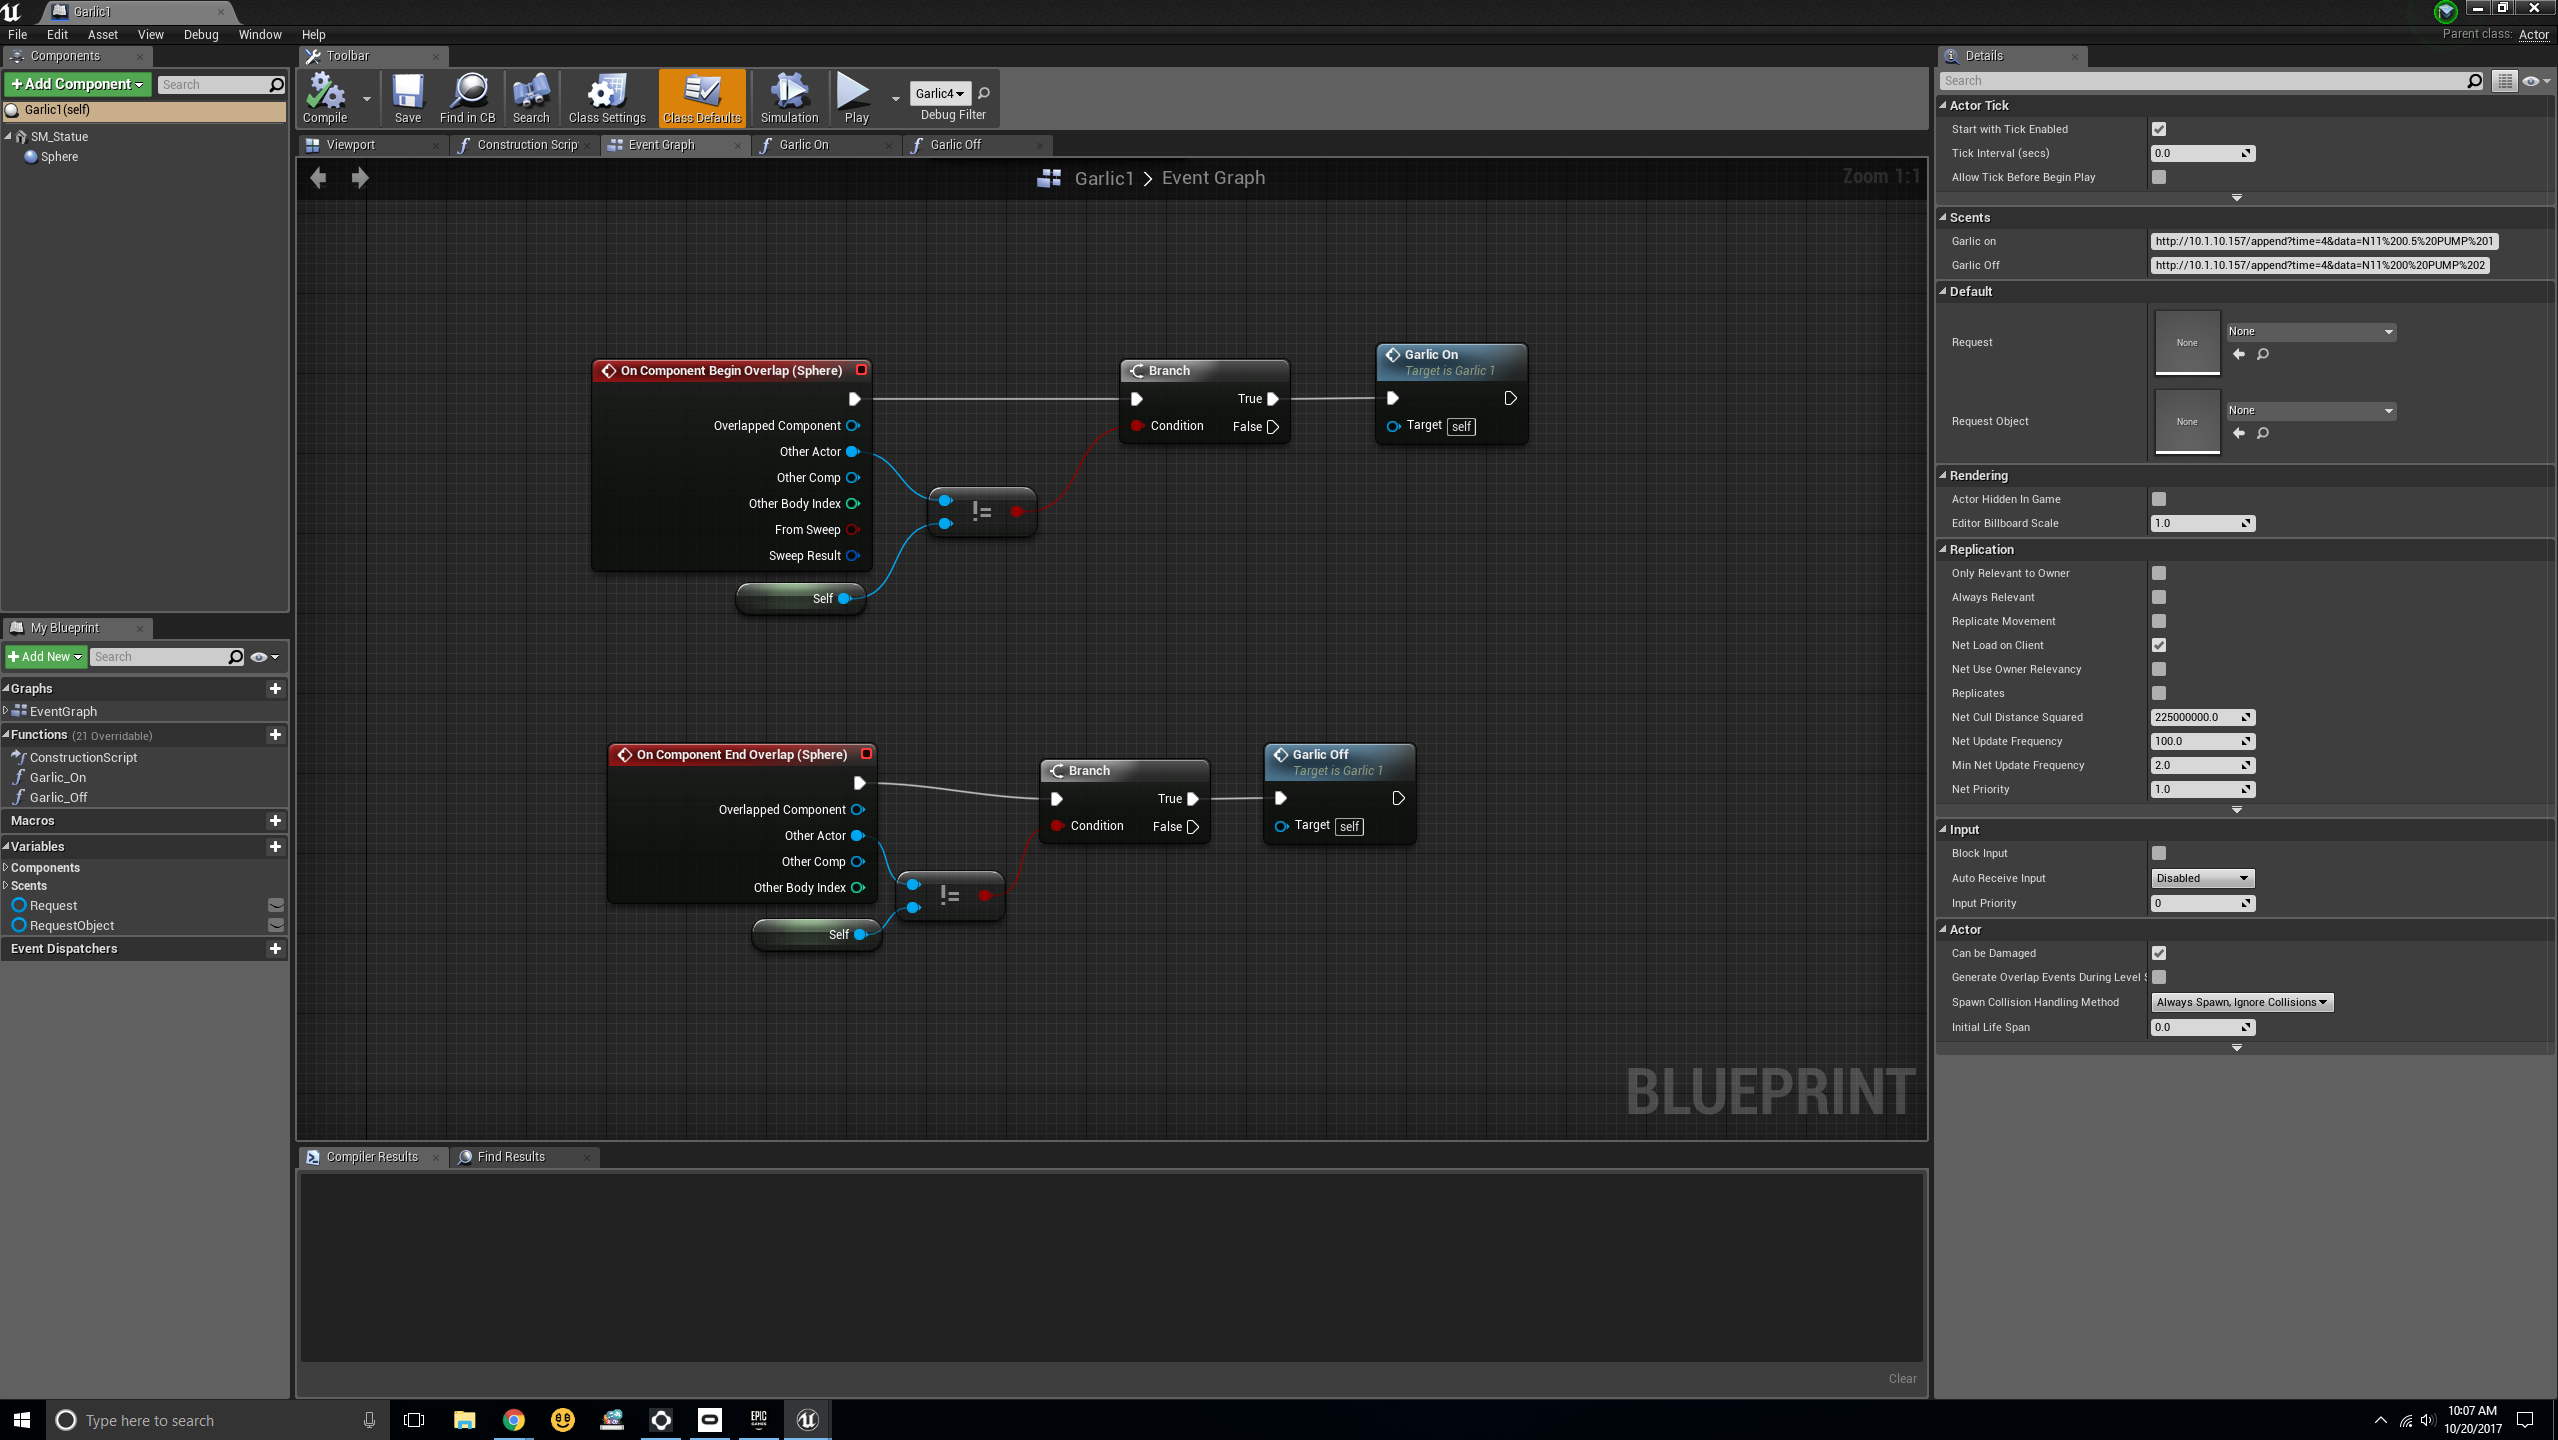Open Compile options dropdown arrow
2558x1440 pixels.
[366, 98]
